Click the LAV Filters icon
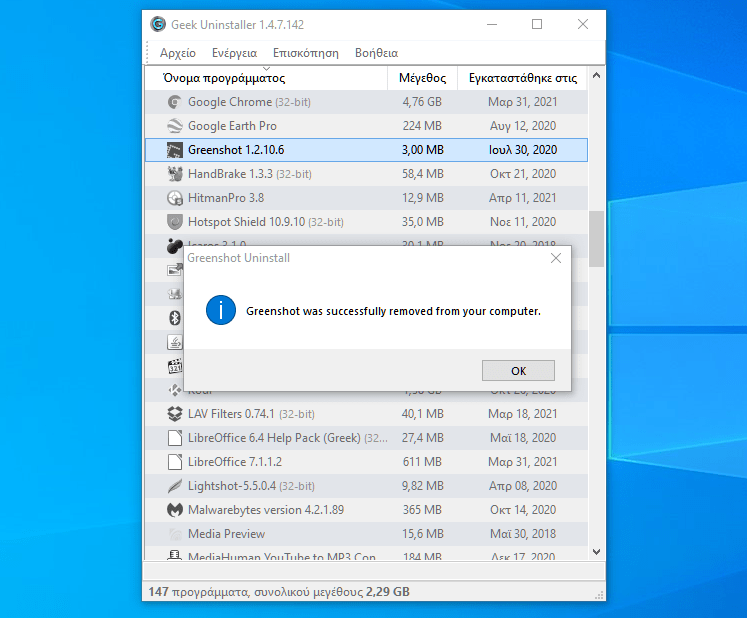Screen dimensions: 747x618 pyautogui.click(x=175, y=414)
